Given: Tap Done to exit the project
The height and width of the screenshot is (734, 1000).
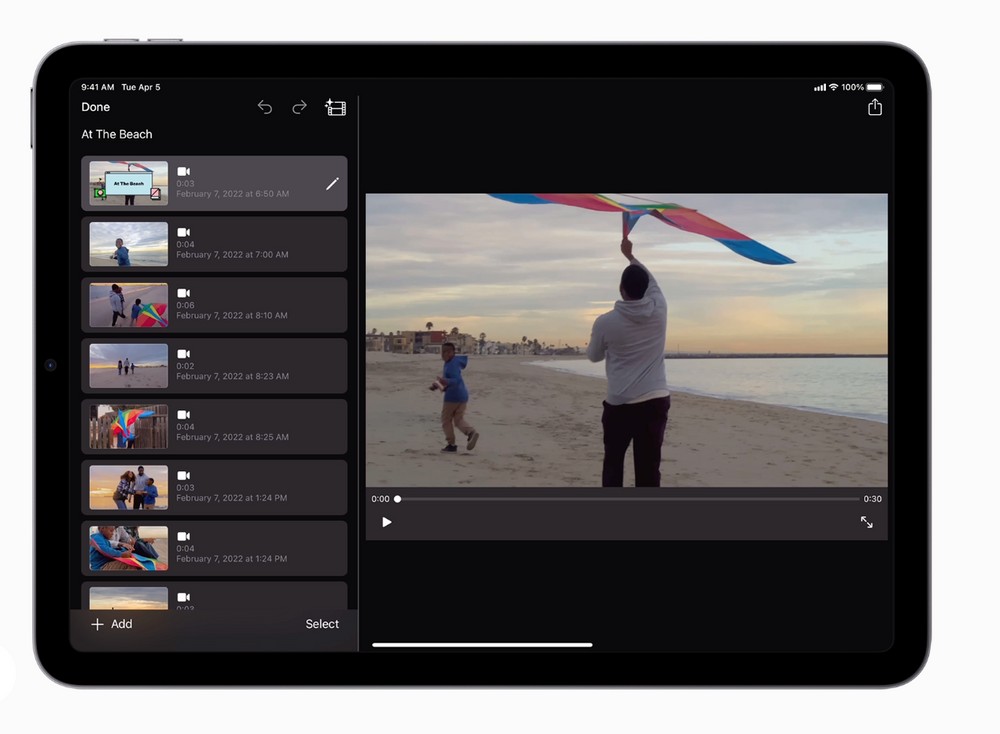Looking at the screenshot, I should point(96,107).
